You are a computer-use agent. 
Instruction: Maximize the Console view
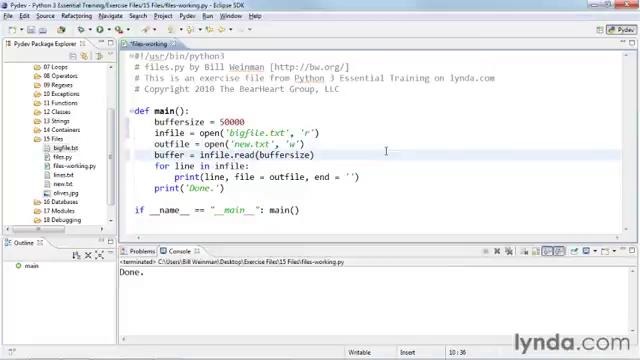point(632,250)
